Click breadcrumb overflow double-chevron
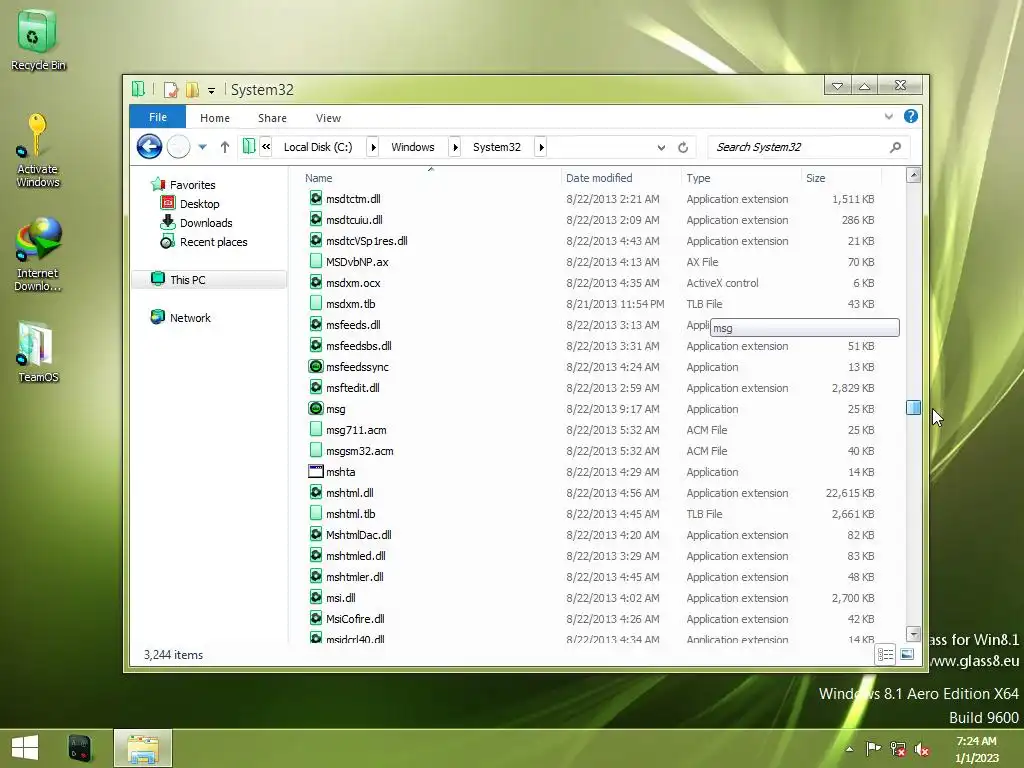 point(266,147)
